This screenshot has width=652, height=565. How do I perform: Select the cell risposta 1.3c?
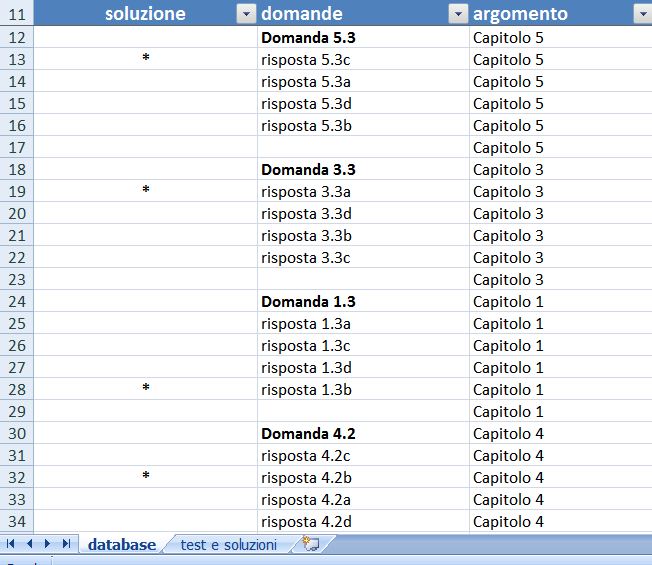pos(363,345)
